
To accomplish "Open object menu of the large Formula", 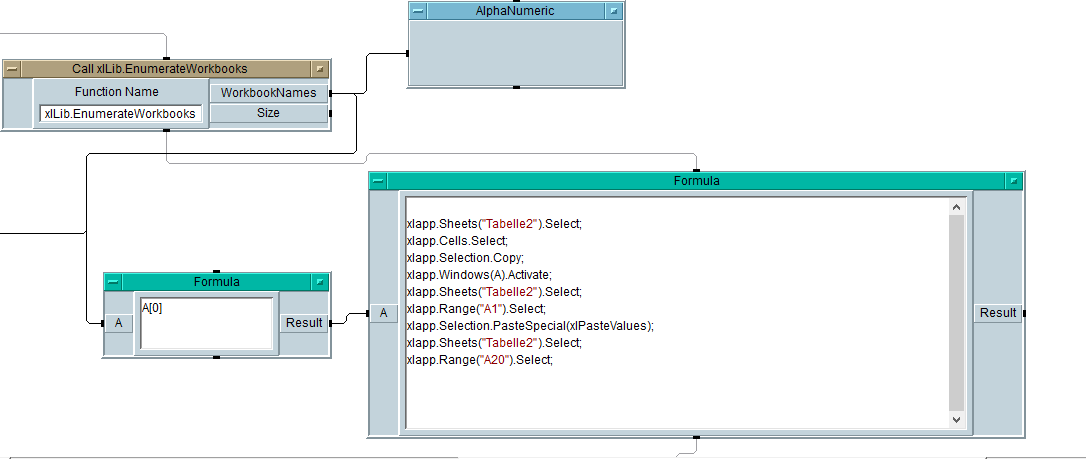I will (378, 181).
